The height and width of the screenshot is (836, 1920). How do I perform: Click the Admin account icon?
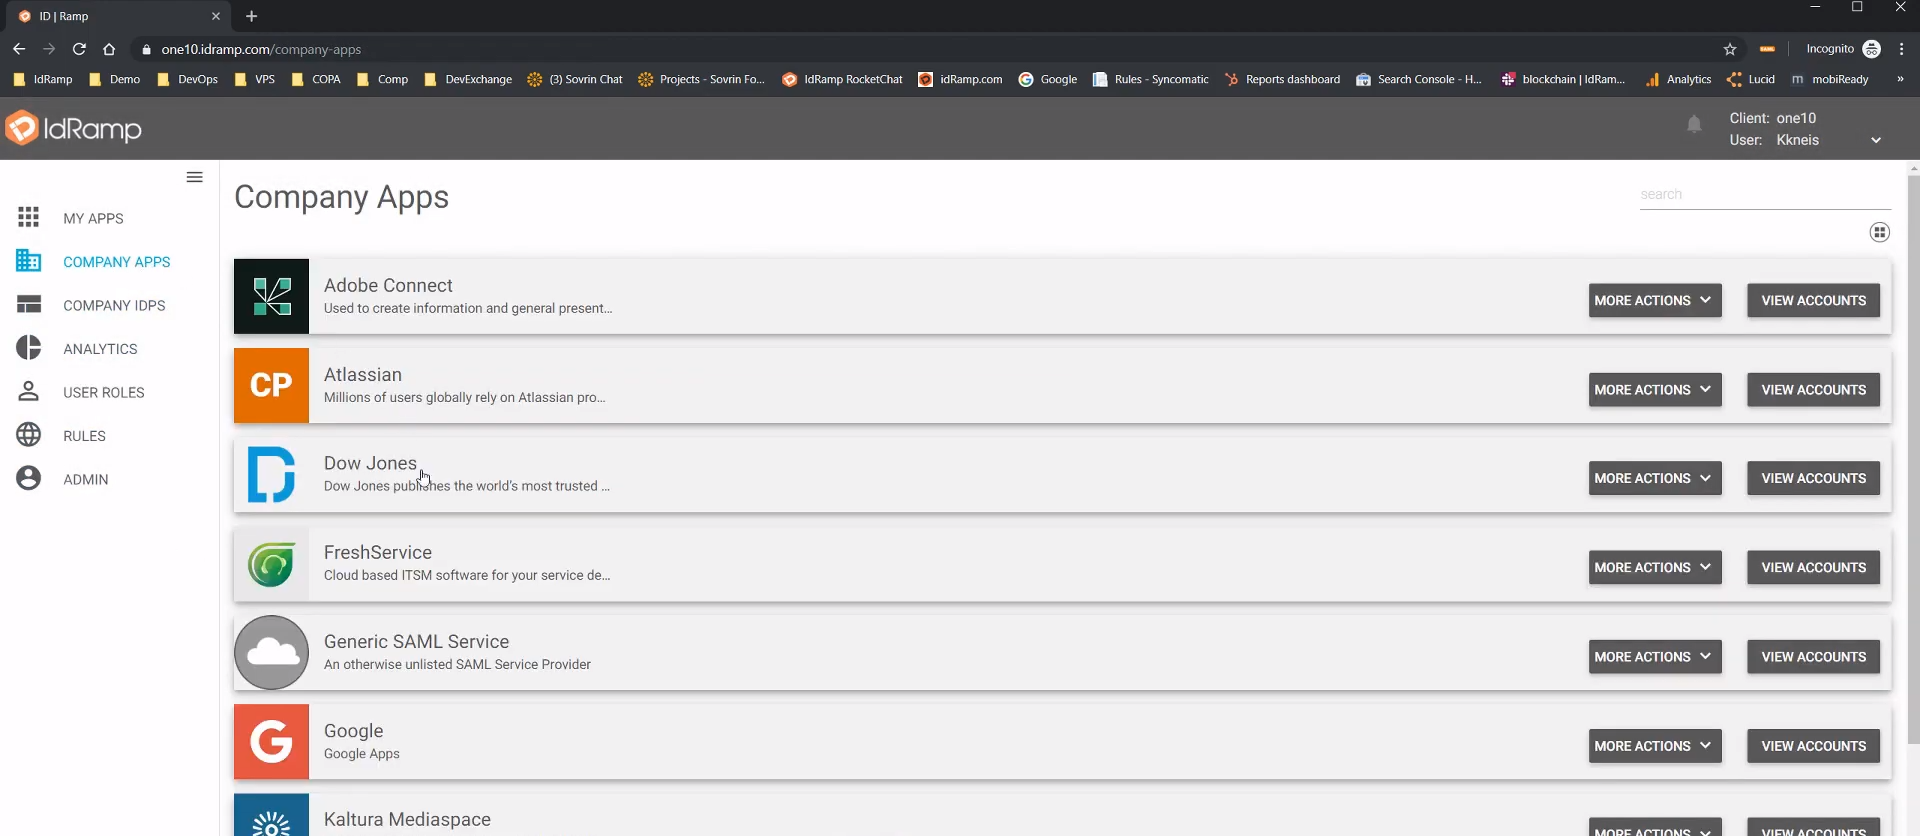(x=28, y=478)
